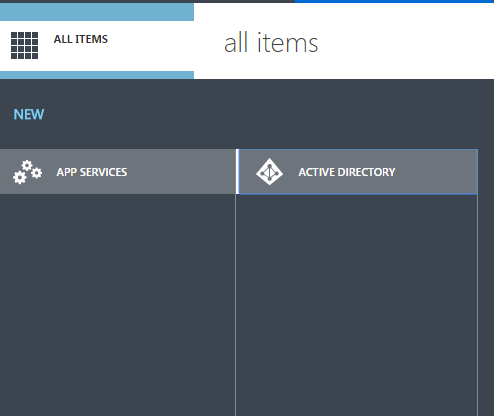Click the ALL ITEMS grid icon

pyautogui.click(x=24, y=45)
